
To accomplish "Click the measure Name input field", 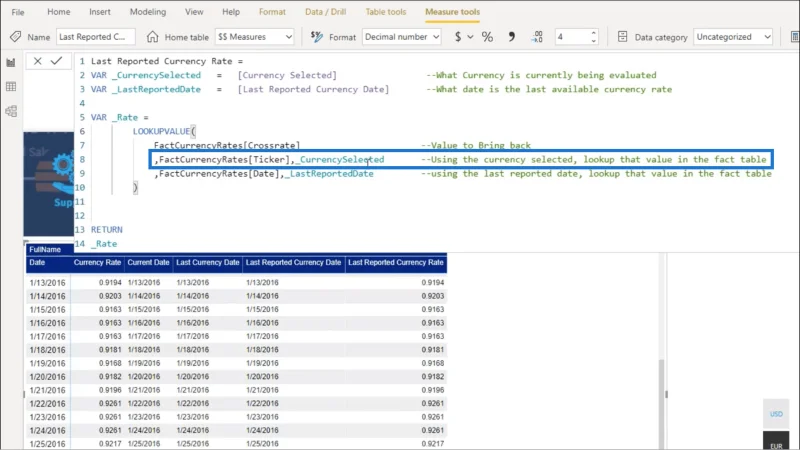I will [95, 37].
